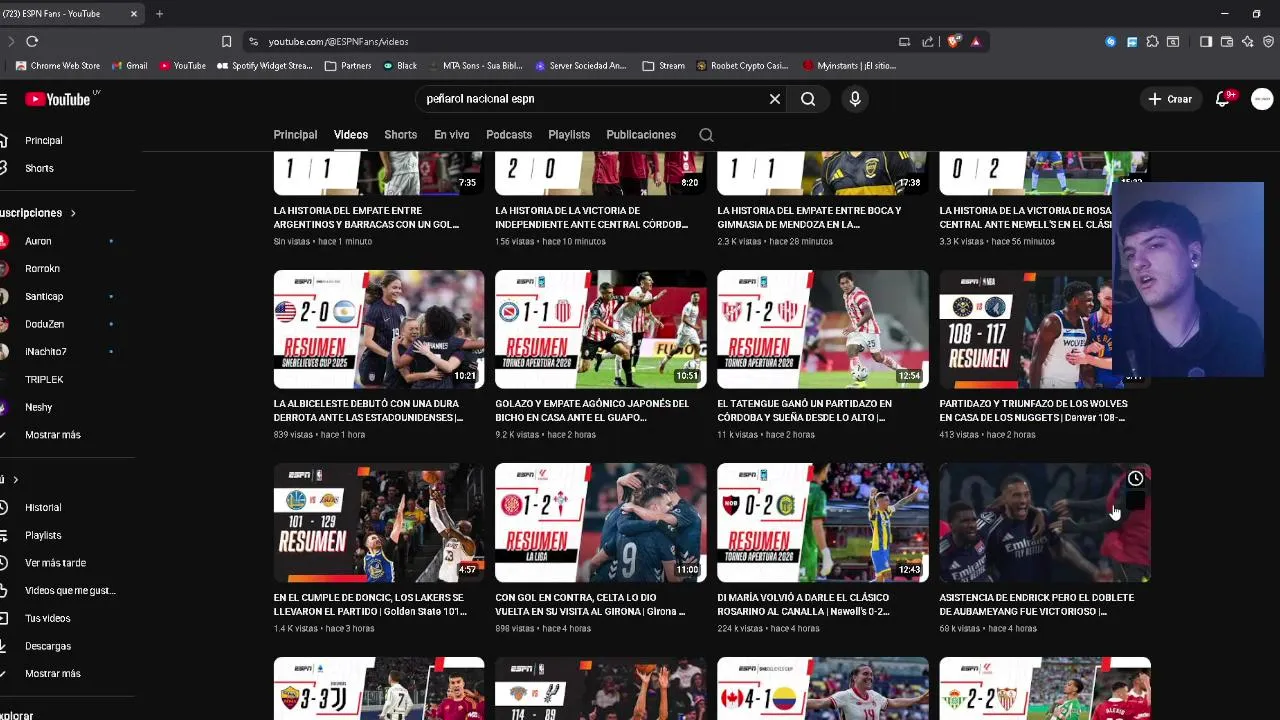Add hovered Endrick video to Watch Later
1280x720 pixels.
tap(1135, 479)
